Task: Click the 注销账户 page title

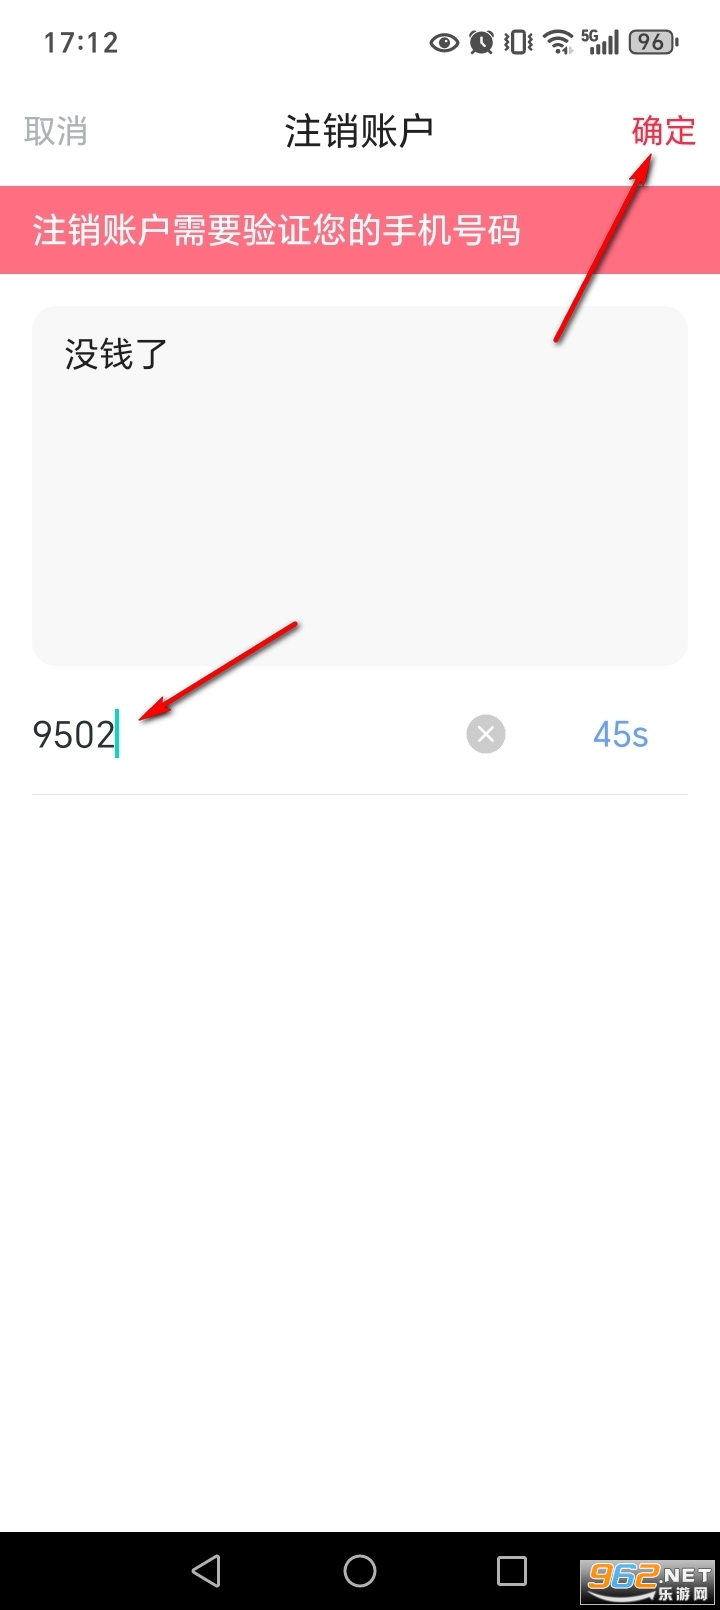Action: [x=359, y=131]
